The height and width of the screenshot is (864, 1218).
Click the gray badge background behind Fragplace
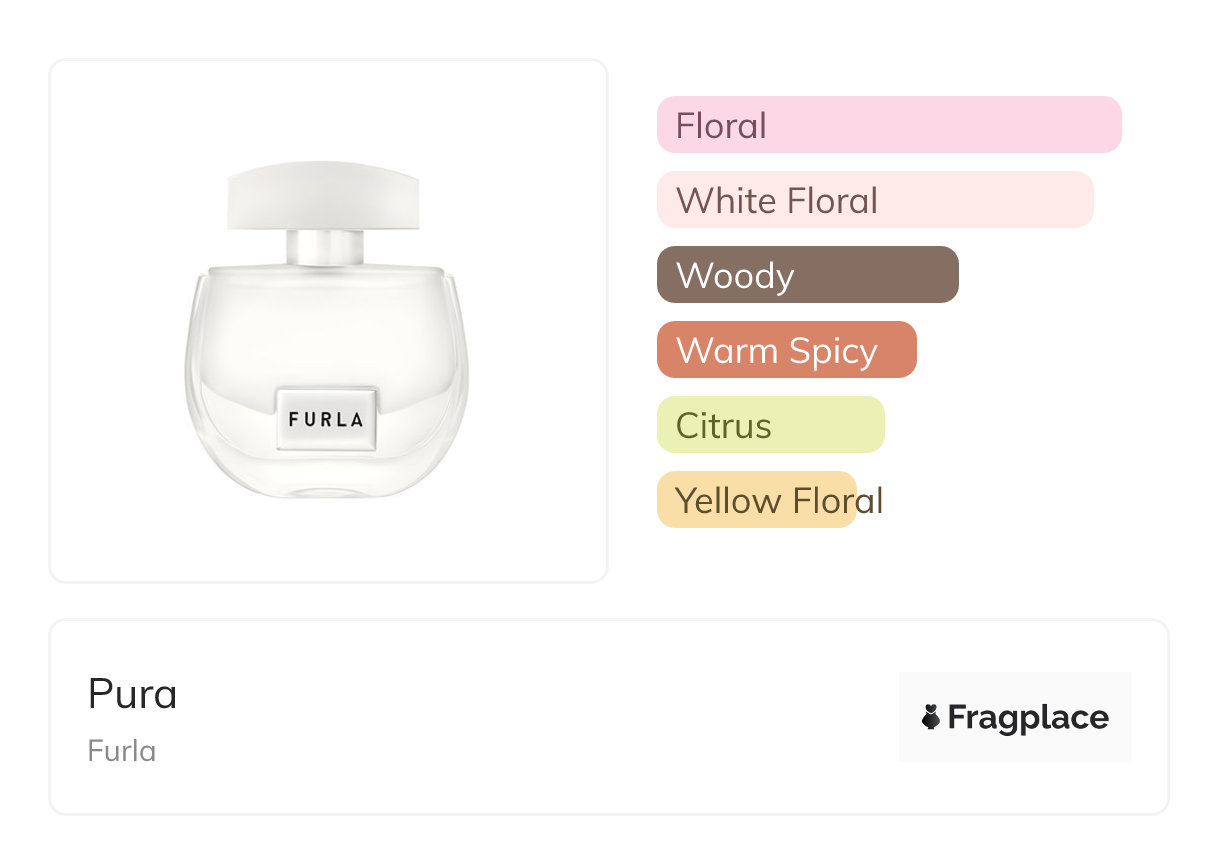pos(1014,687)
